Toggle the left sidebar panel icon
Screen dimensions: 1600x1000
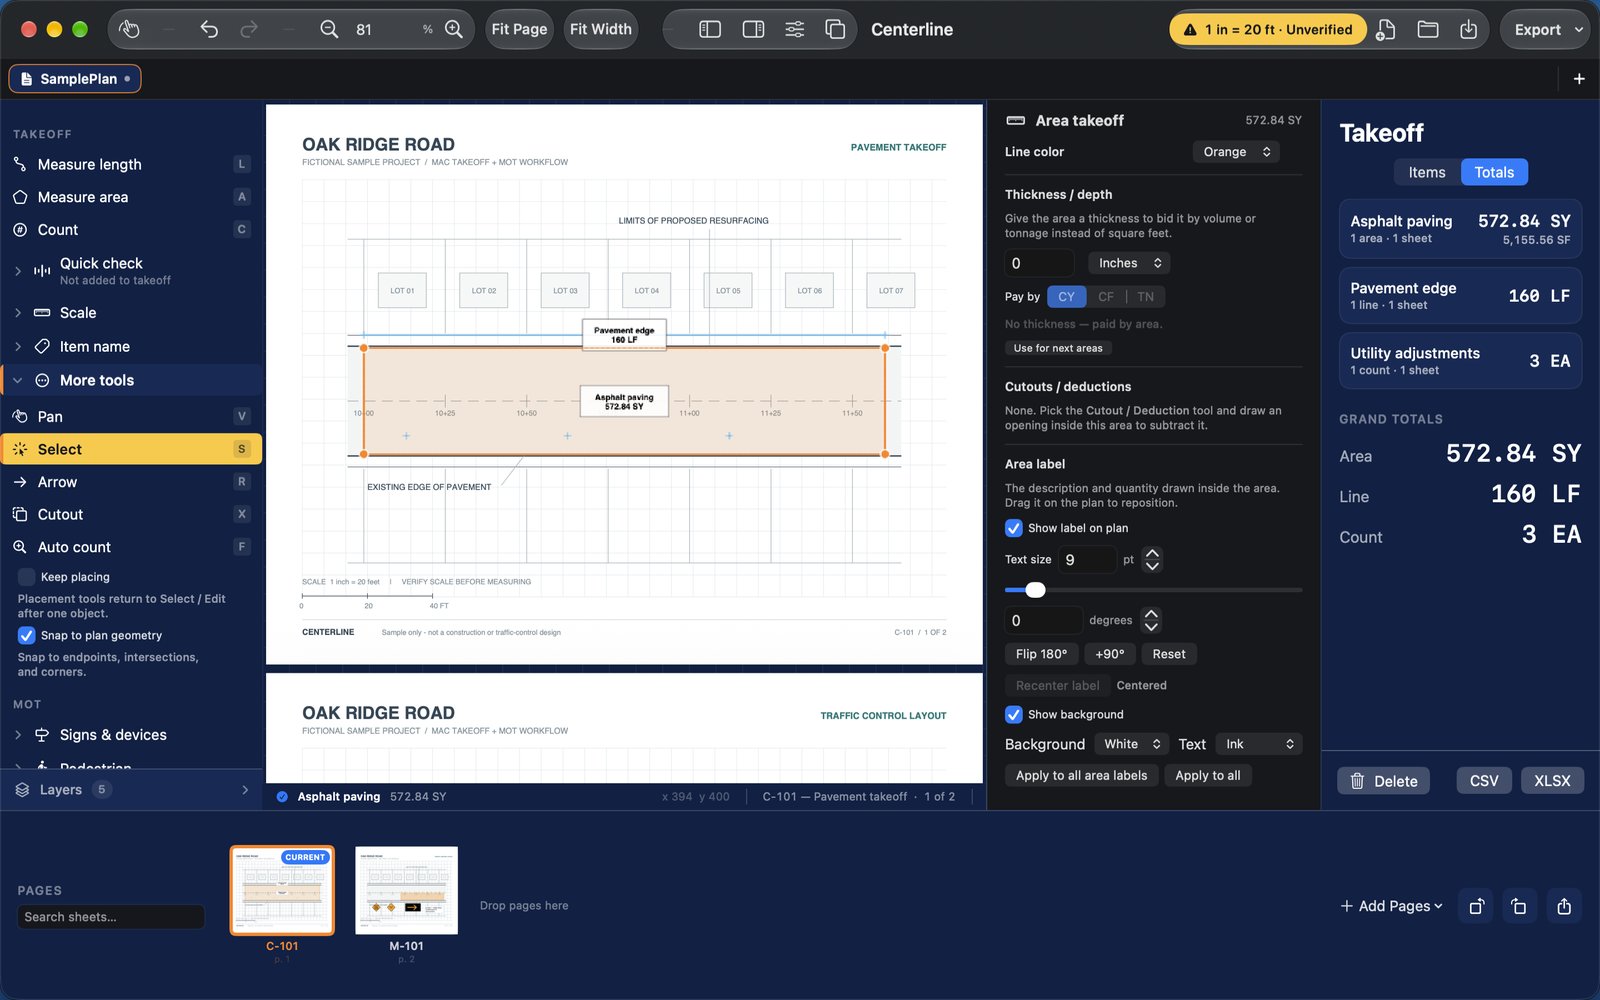coord(710,29)
